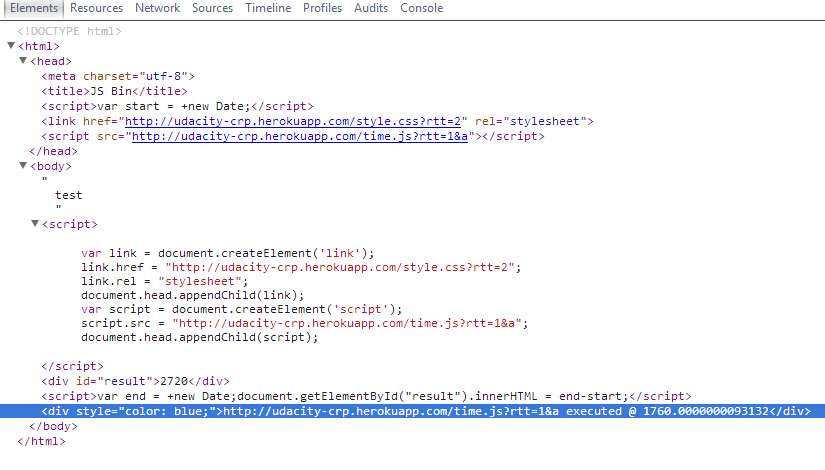Collapse the body element arrow
The width and height of the screenshot is (825, 470).
pos(23,166)
